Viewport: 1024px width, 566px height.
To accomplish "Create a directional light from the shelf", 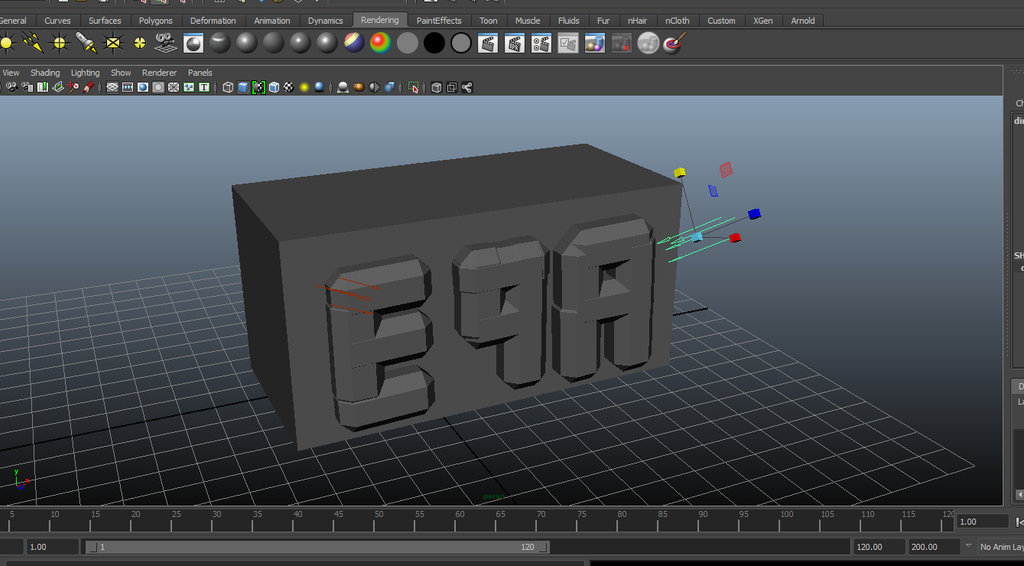I will pos(33,42).
